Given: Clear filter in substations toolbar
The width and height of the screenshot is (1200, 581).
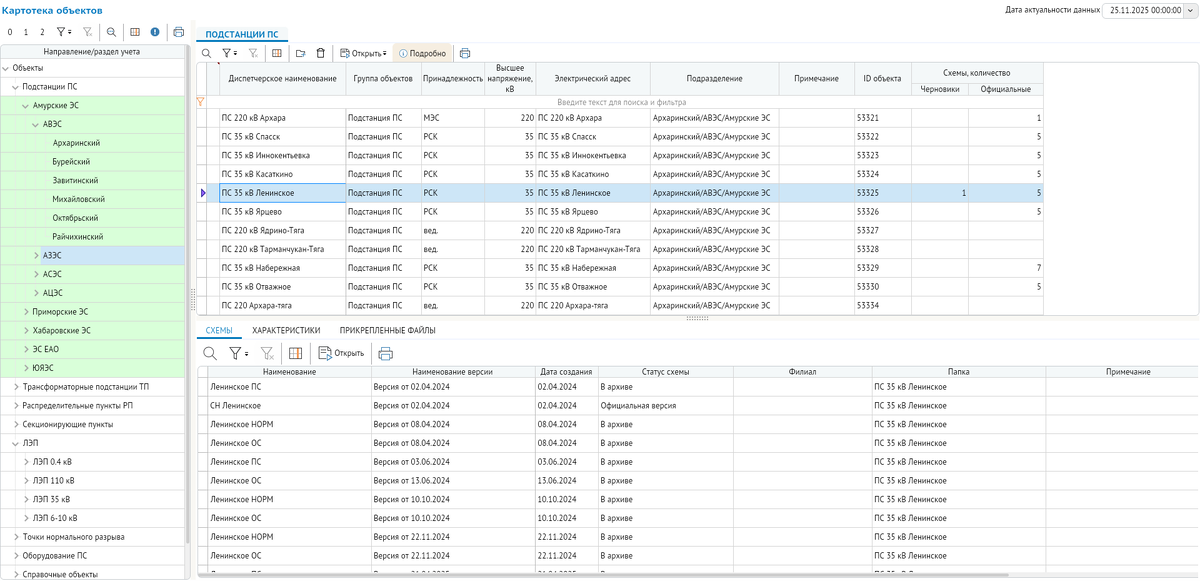Looking at the screenshot, I should coord(253,53).
